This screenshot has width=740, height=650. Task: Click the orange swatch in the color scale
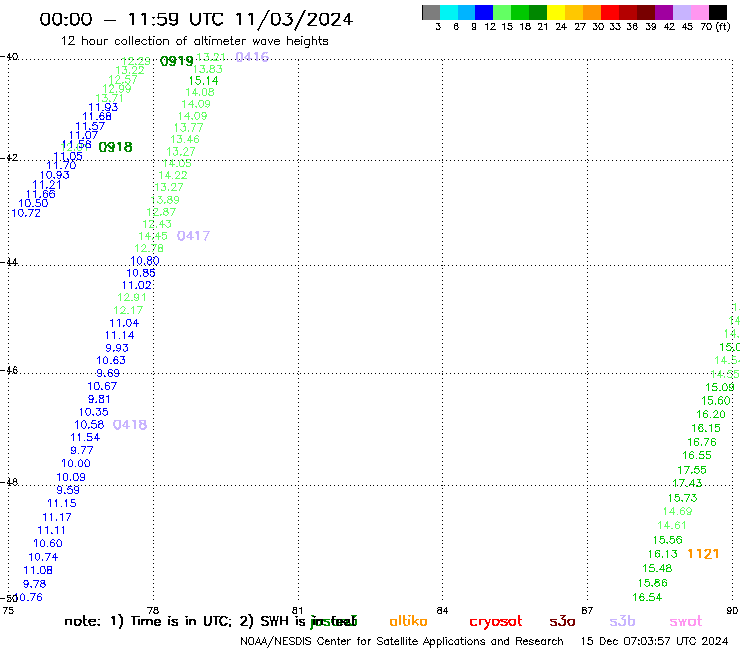[x=592, y=12]
